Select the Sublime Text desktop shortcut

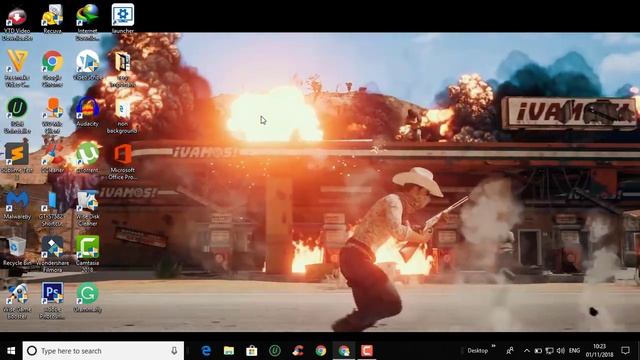(x=17, y=159)
